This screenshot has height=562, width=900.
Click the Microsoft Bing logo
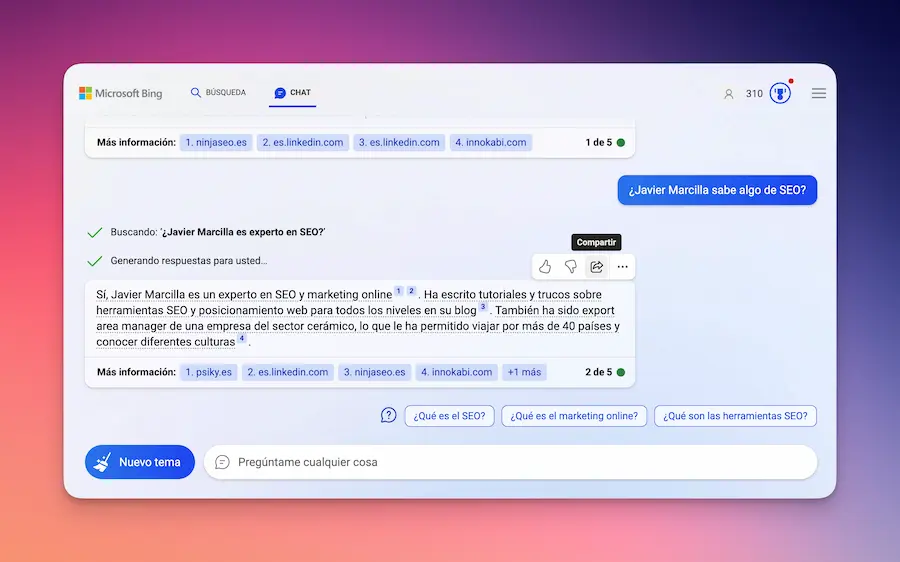pos(121,93)
